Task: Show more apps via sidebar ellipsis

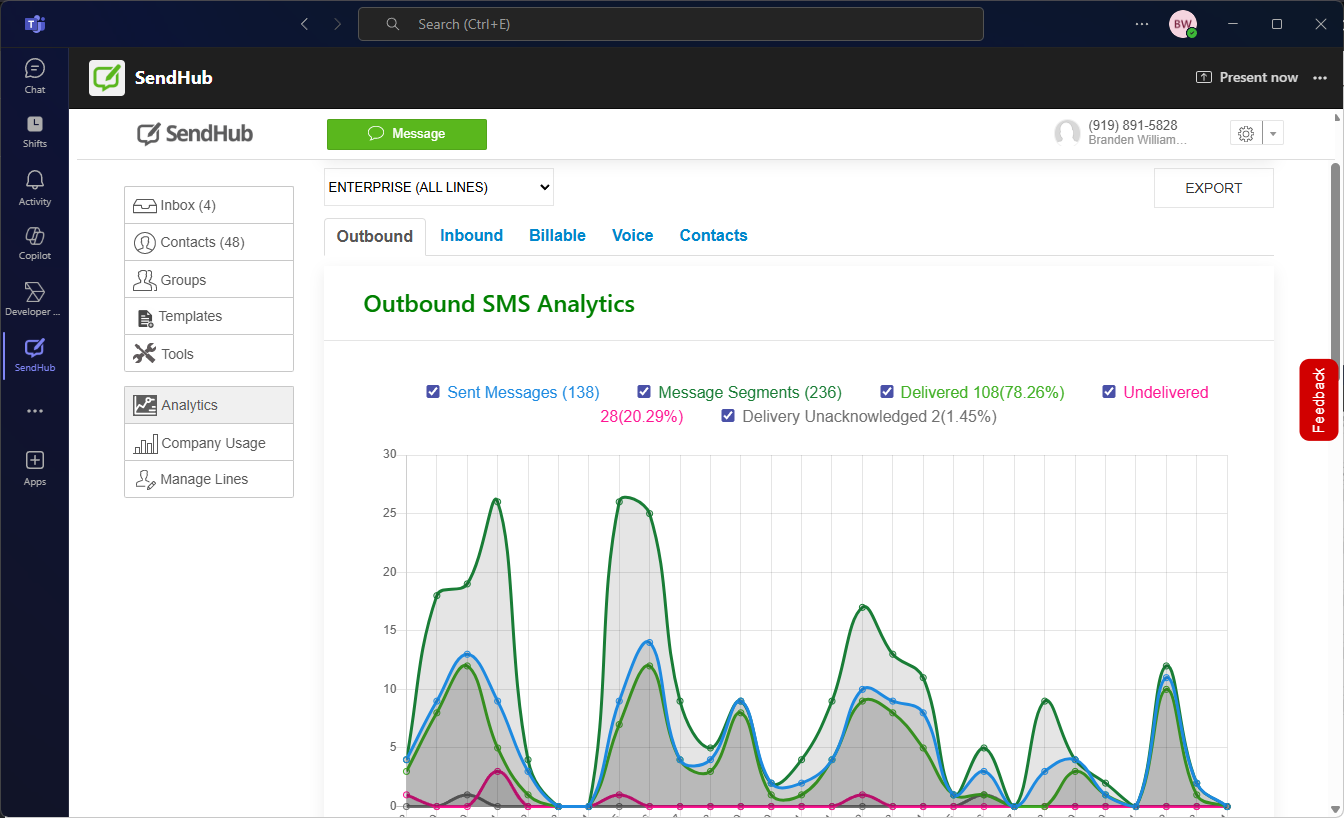Action: point(35,411)
